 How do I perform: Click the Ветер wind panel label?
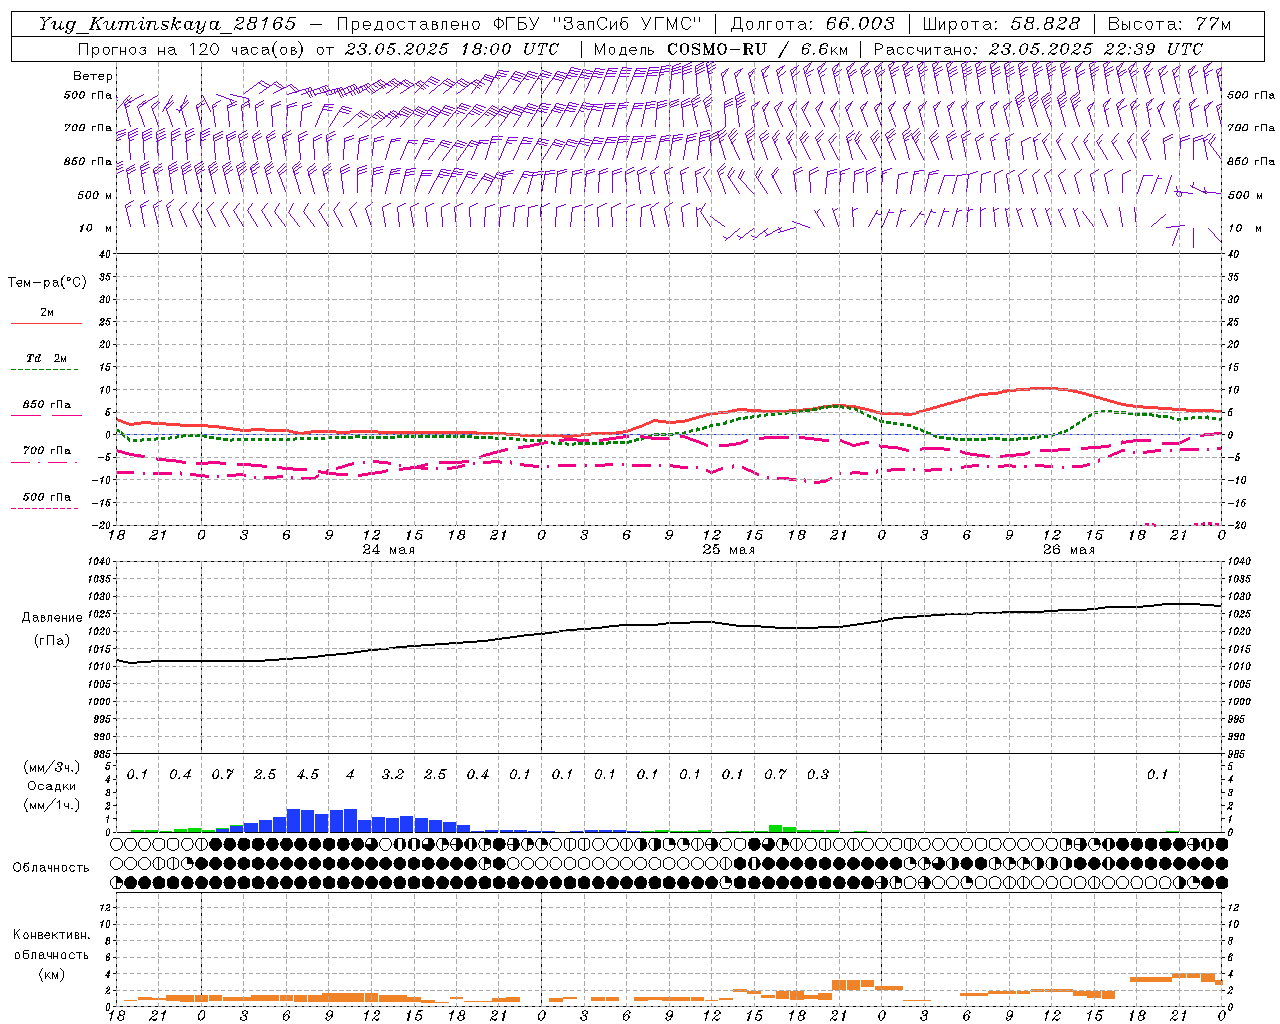tap(92, 76)
